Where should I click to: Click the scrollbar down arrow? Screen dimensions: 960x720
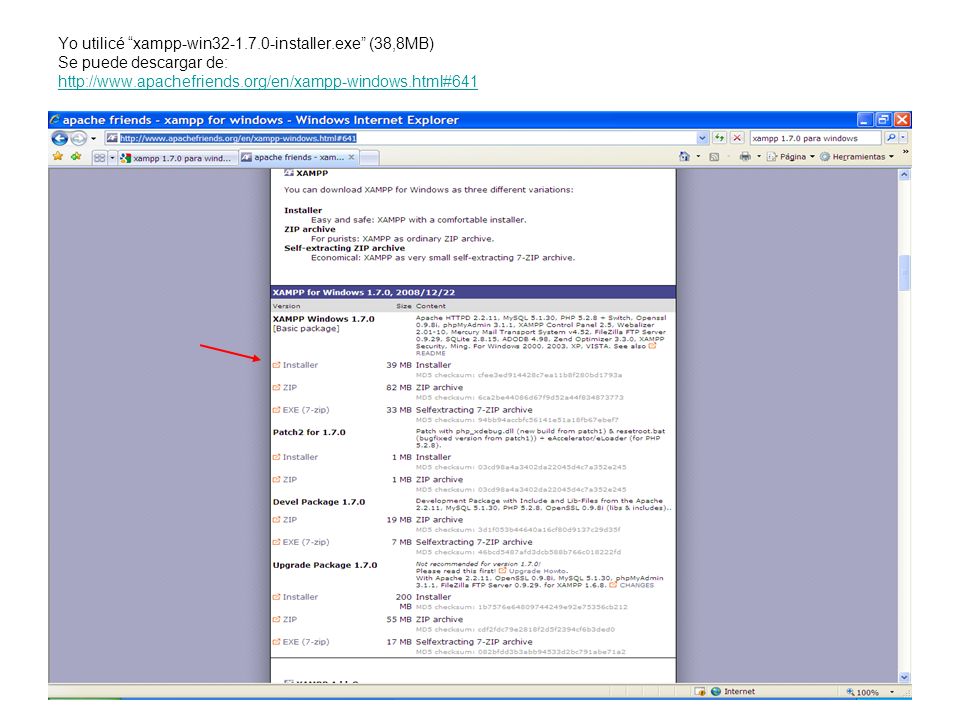click(x=904, y=677)
